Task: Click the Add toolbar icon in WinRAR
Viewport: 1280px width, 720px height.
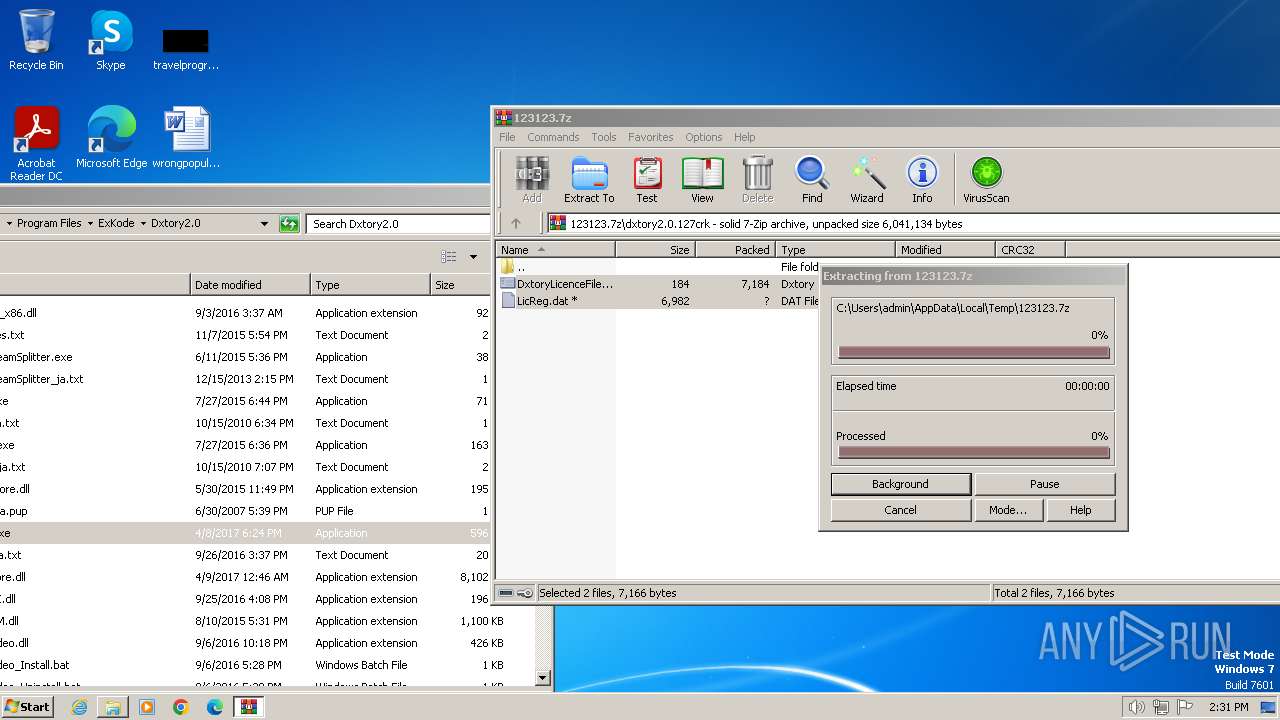Action: tap(532, 180)
